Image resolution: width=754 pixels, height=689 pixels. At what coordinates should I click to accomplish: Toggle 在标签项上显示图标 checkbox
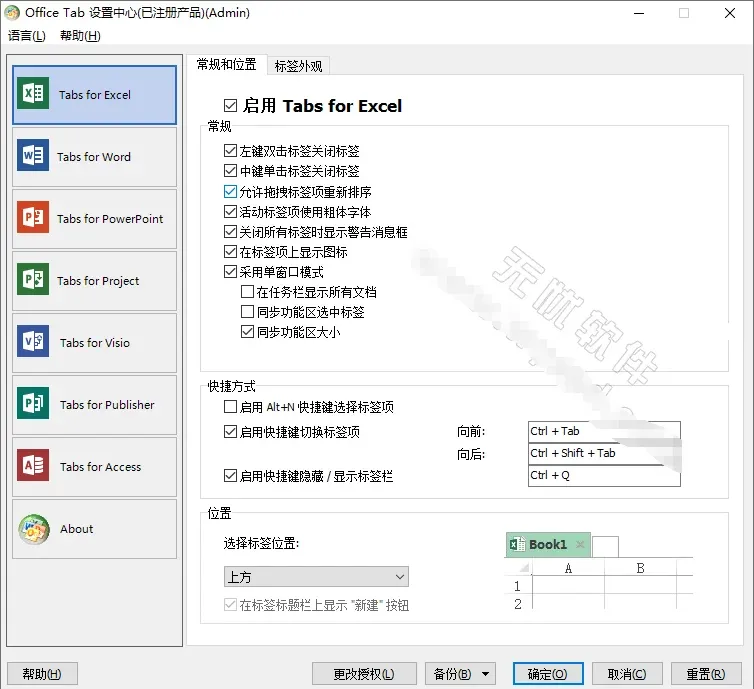point(230,251)
